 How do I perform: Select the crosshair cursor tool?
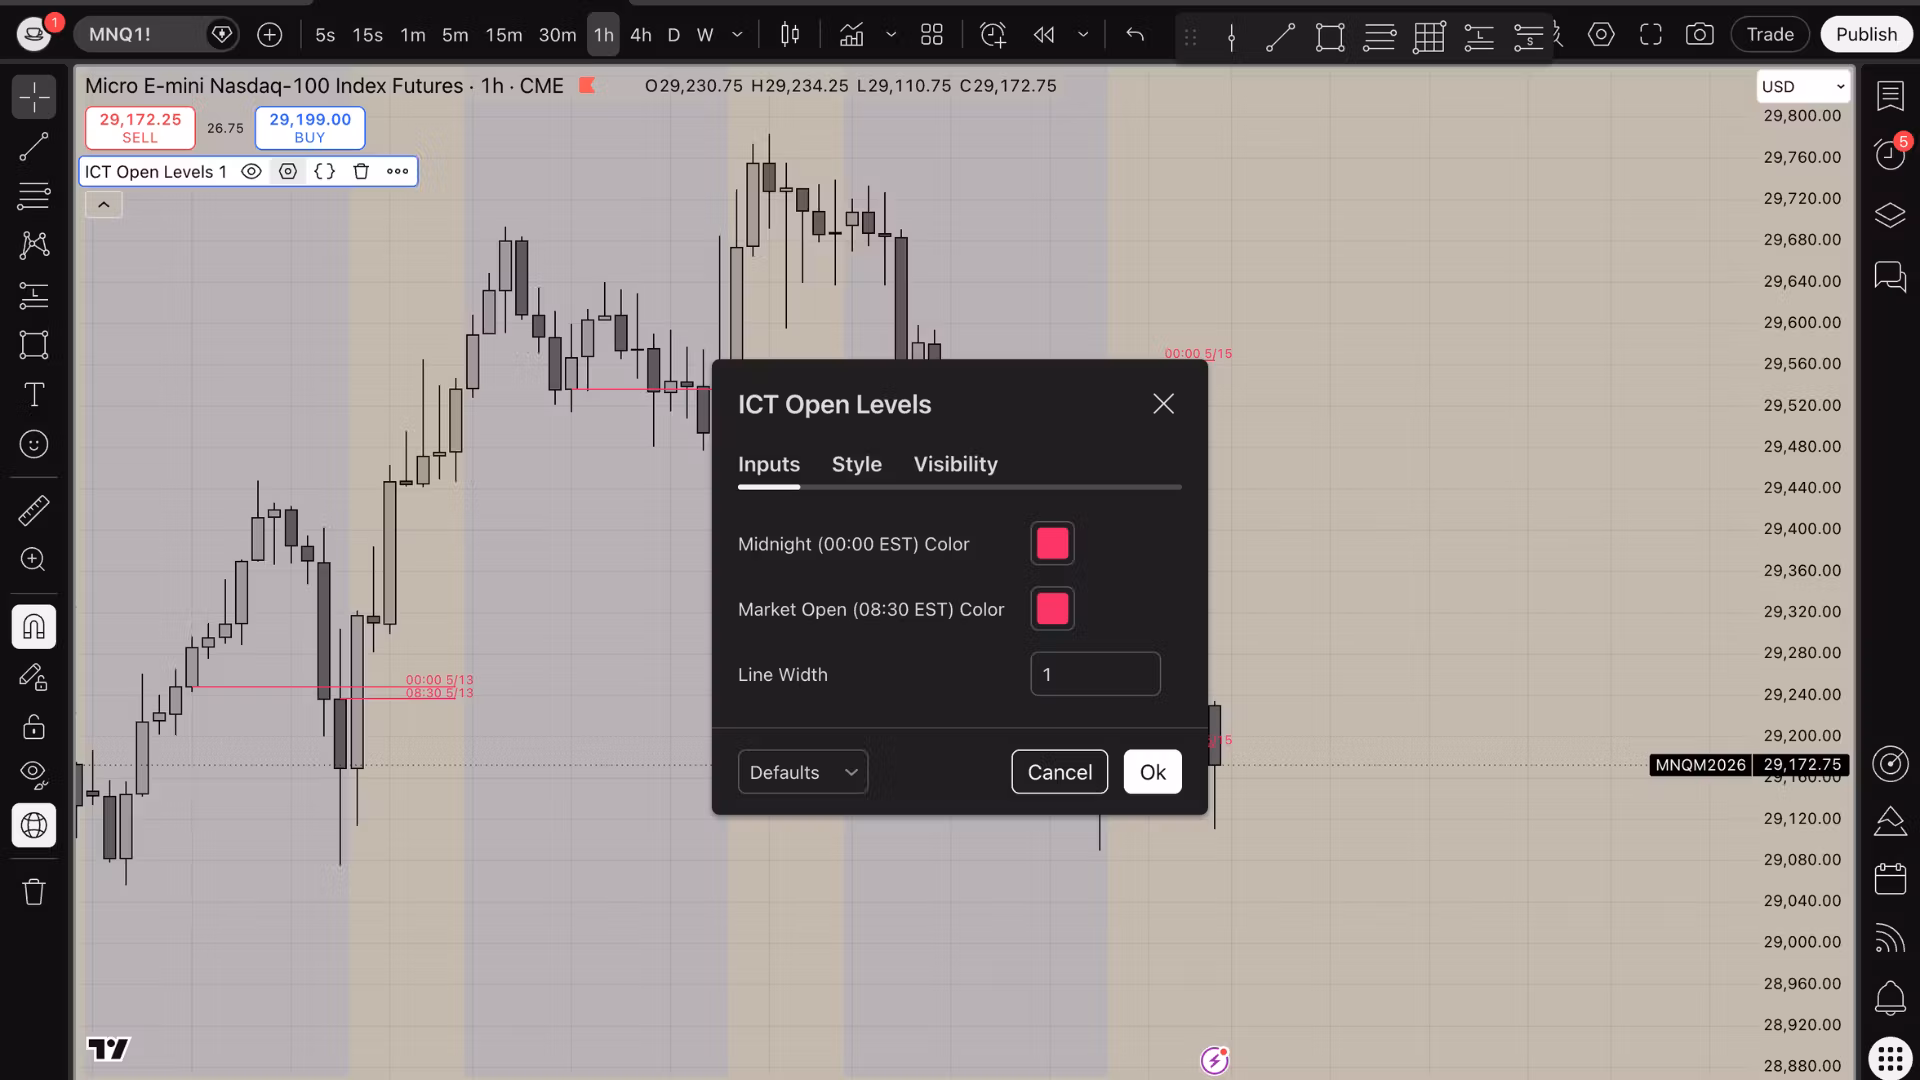coord(34,97)
